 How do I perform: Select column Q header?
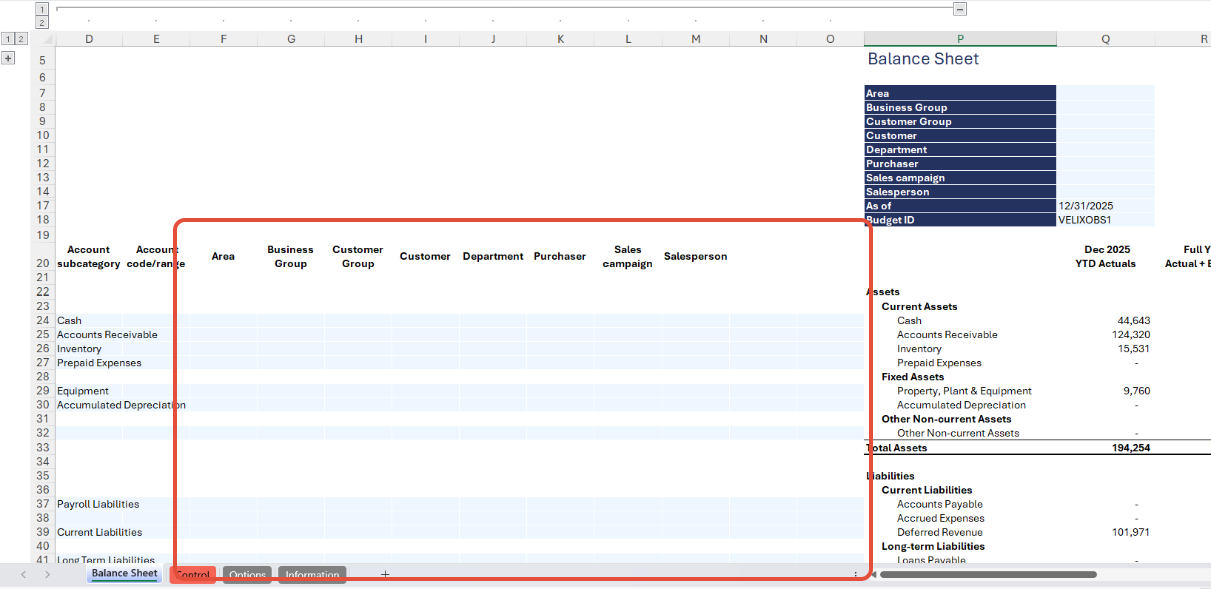(x=1105, y=39)
